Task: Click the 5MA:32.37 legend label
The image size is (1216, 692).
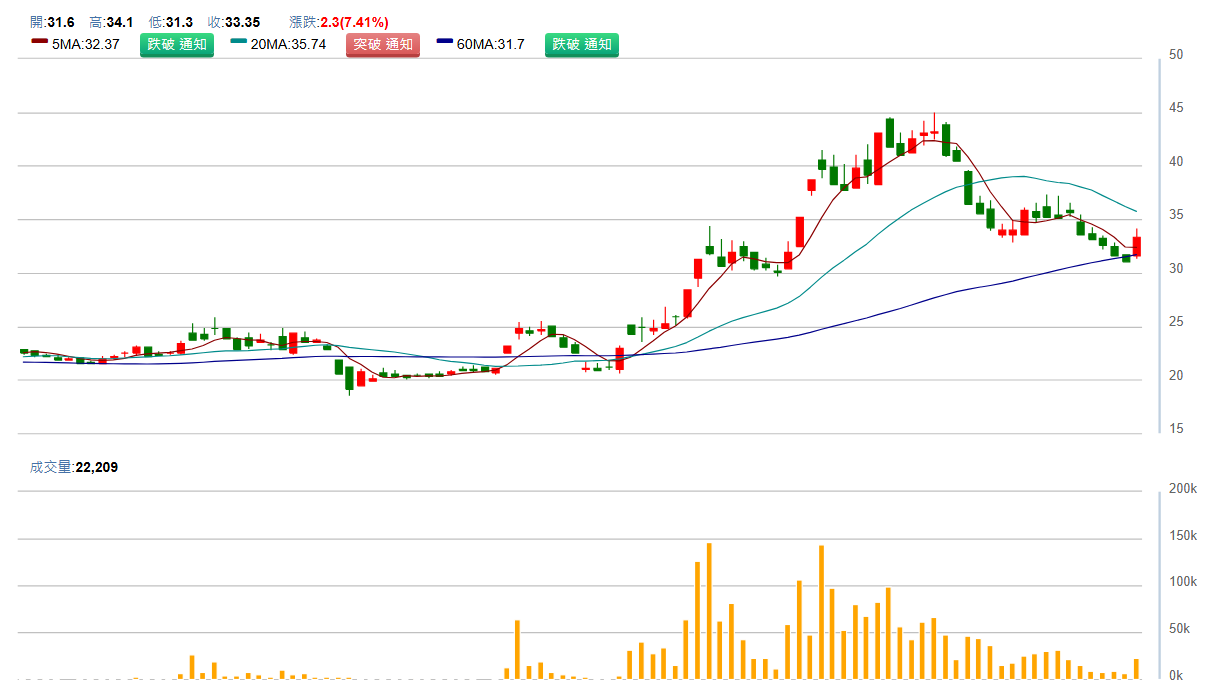Action: [x=85, y=45]
